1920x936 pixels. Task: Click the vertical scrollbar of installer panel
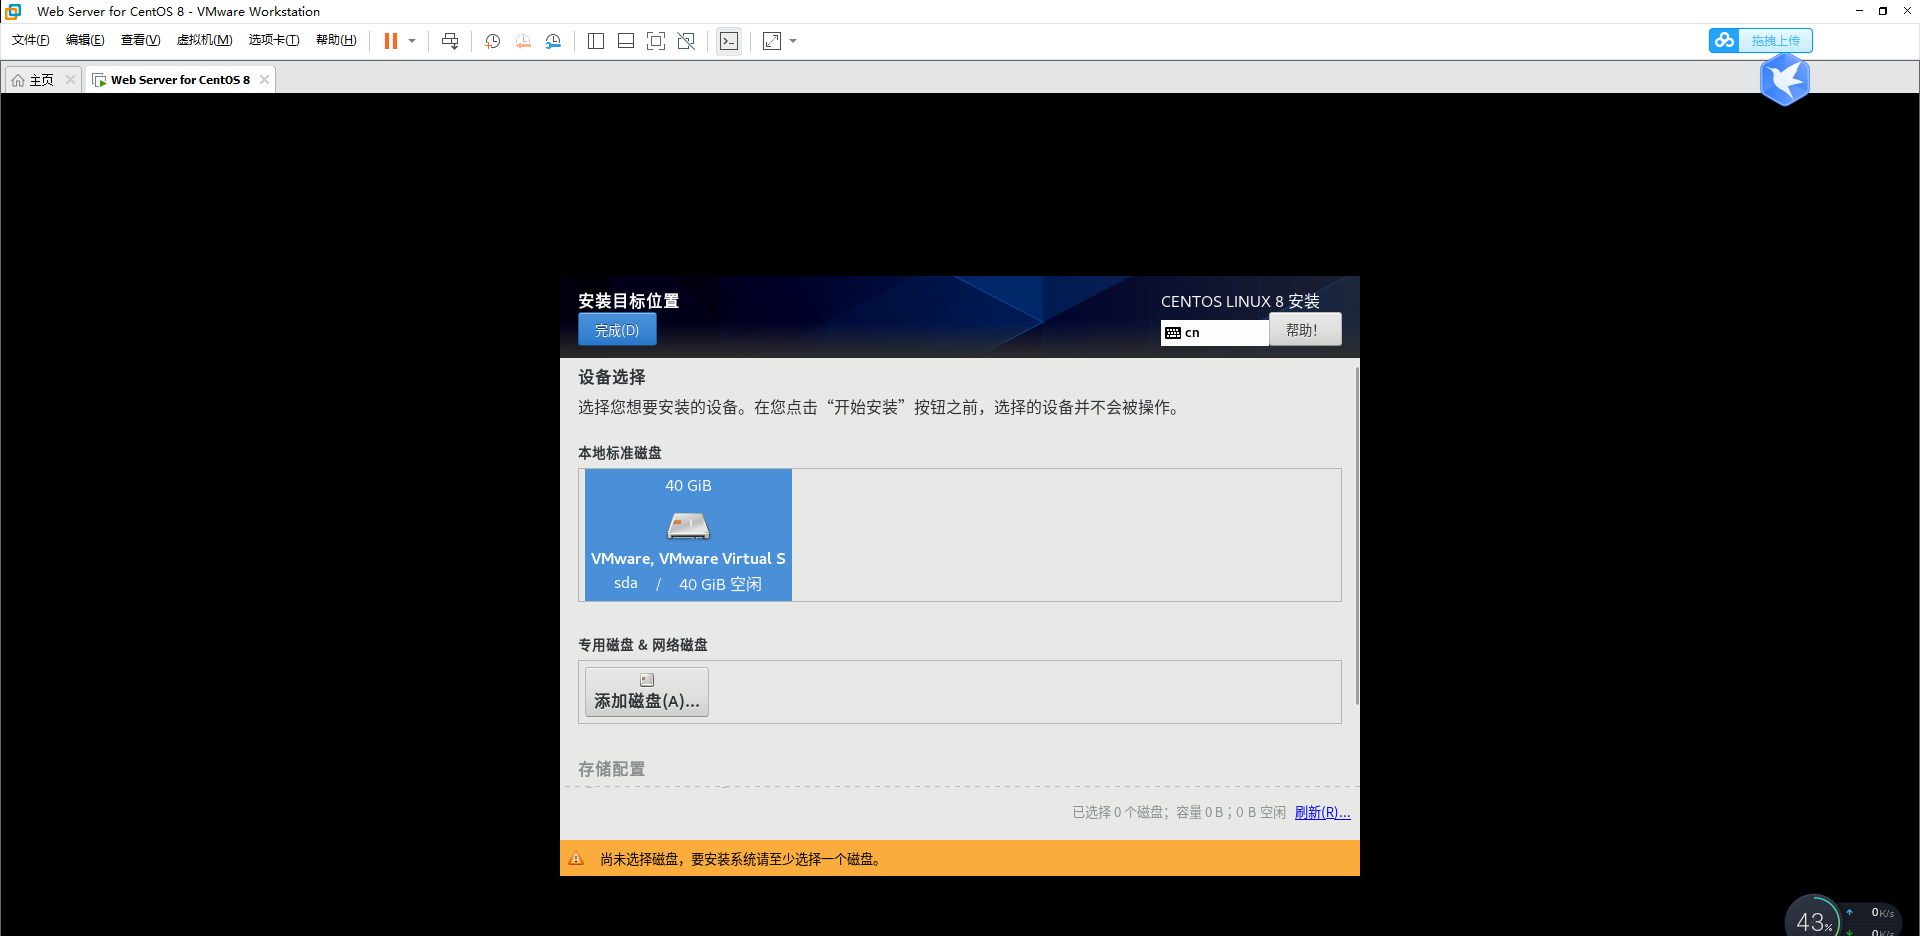click(x=1357, y=536)
